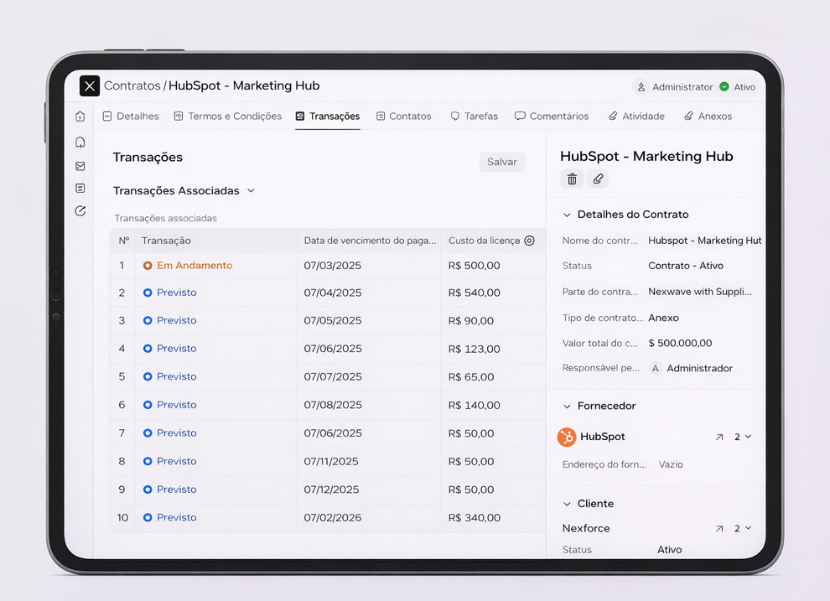The height and width of the screenshot is (601, 830).
Task: Expand Nexforce client count dropdown 2
Action: 743,528
